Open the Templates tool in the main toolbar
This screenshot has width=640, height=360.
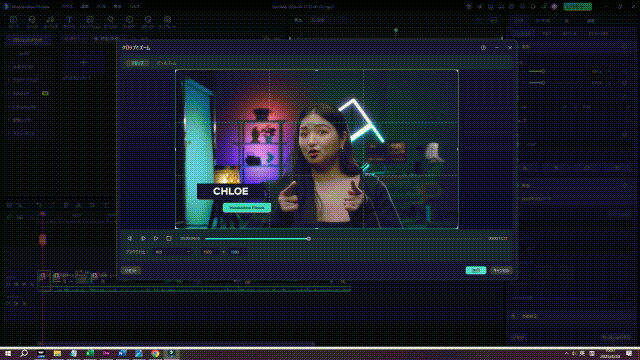(167, 22)
